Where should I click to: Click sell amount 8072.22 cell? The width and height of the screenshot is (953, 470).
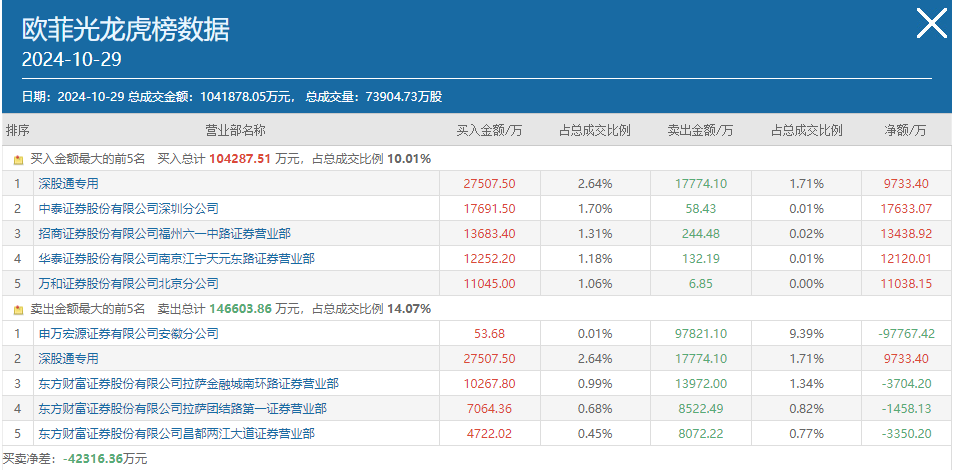pos(701,434)
